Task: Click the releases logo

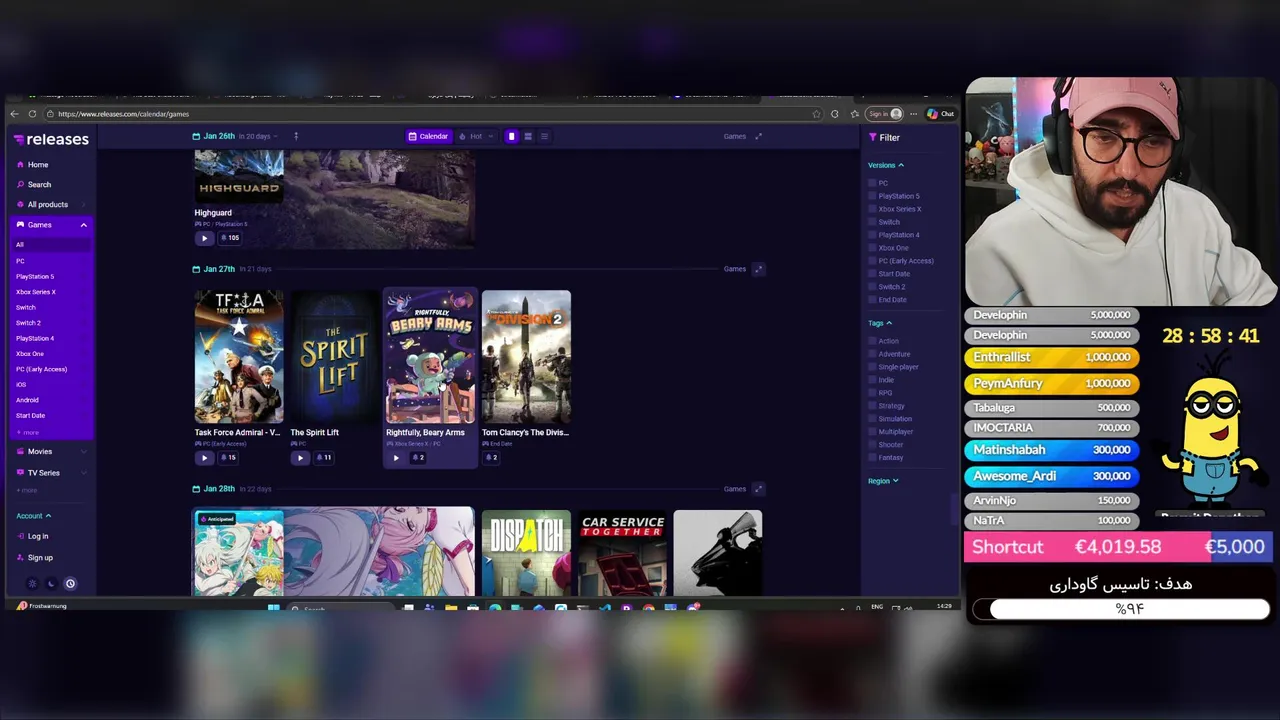Action: 51,139
